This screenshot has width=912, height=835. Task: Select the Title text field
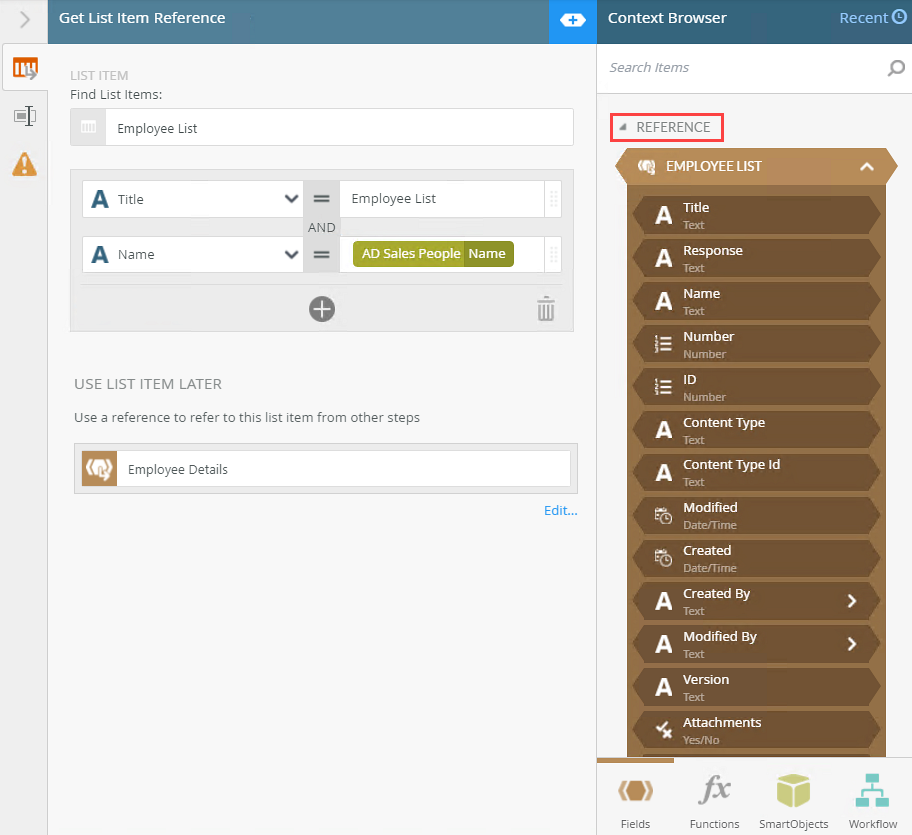pyautogui.click(x=756, y=216)
